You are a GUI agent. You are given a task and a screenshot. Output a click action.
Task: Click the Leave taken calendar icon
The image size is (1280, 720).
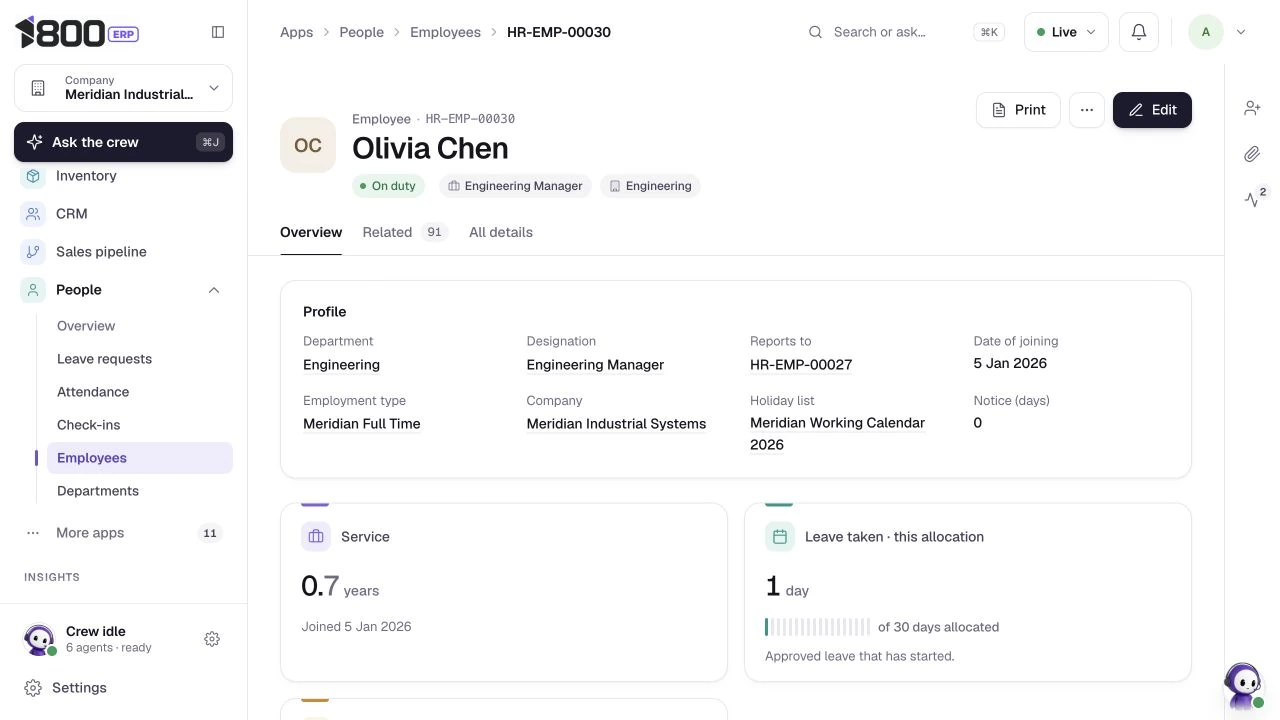(780, 537)
